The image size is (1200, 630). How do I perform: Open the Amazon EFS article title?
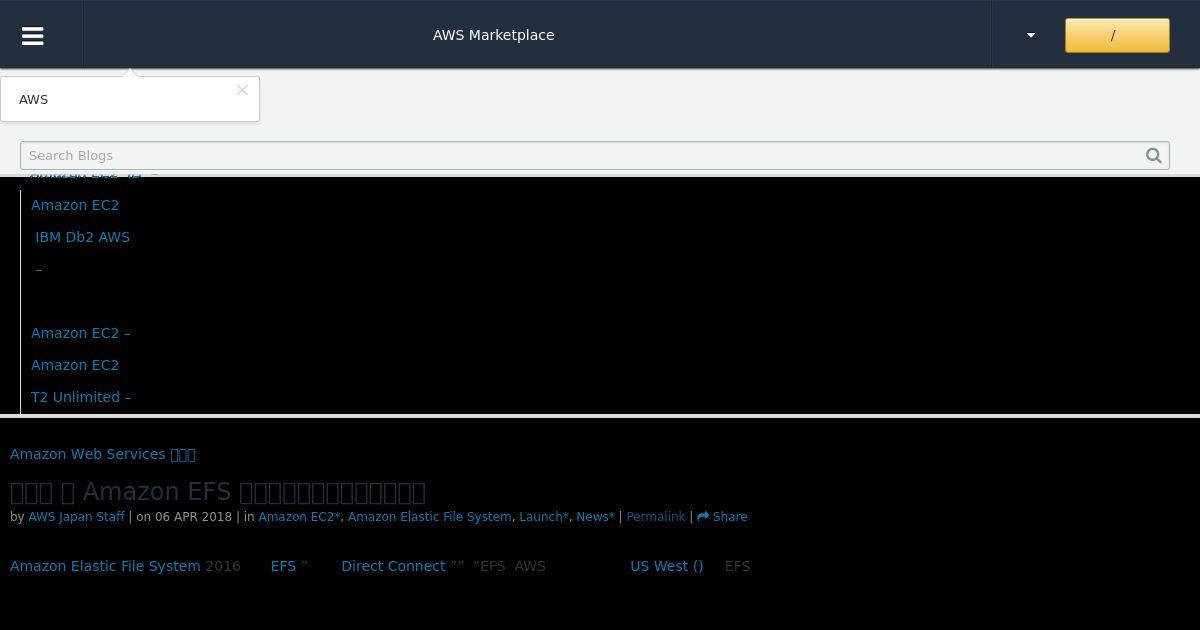[x=218, y=492]
